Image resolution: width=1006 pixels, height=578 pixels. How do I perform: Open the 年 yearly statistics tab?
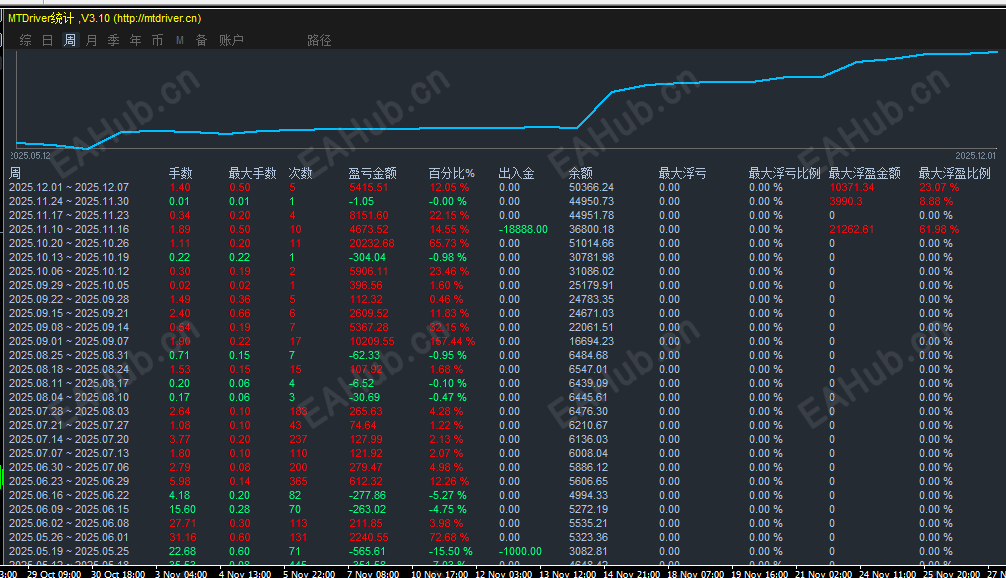tap(135, 40)
